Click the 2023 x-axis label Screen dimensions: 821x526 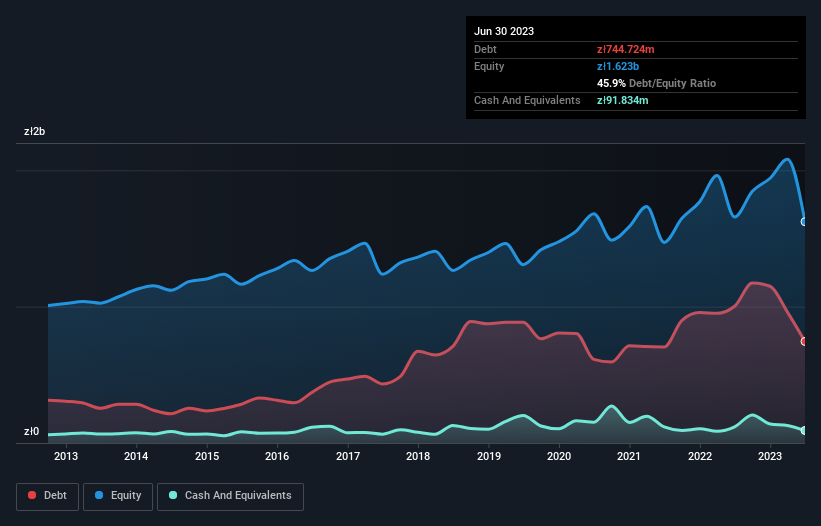point(770,456)
